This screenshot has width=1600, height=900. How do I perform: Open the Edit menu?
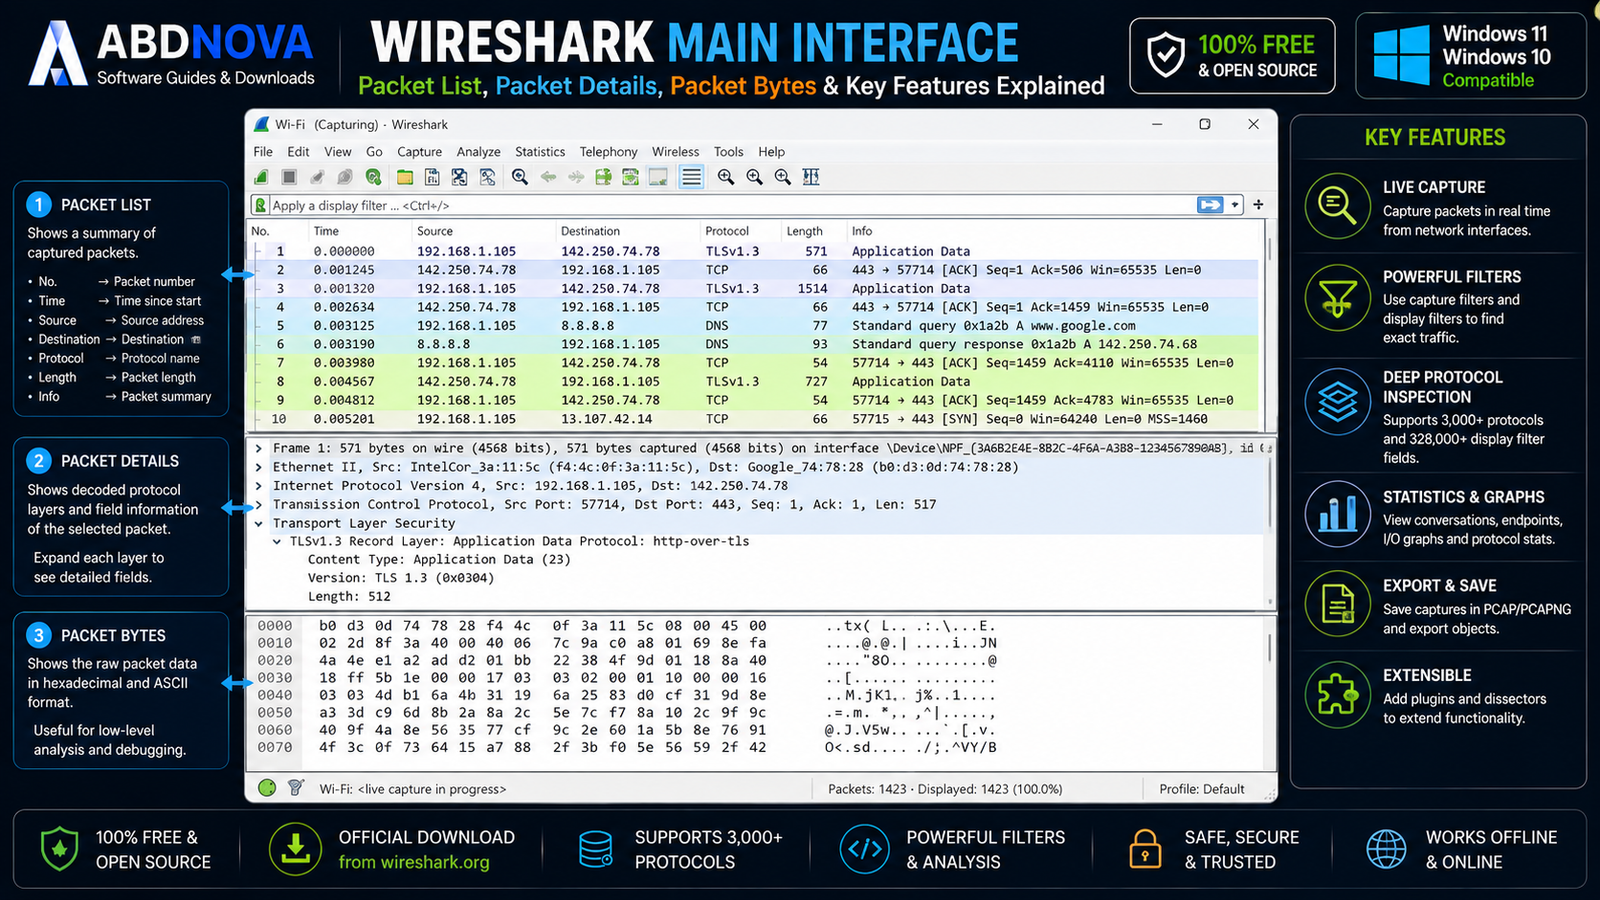(x=298, y=152)
